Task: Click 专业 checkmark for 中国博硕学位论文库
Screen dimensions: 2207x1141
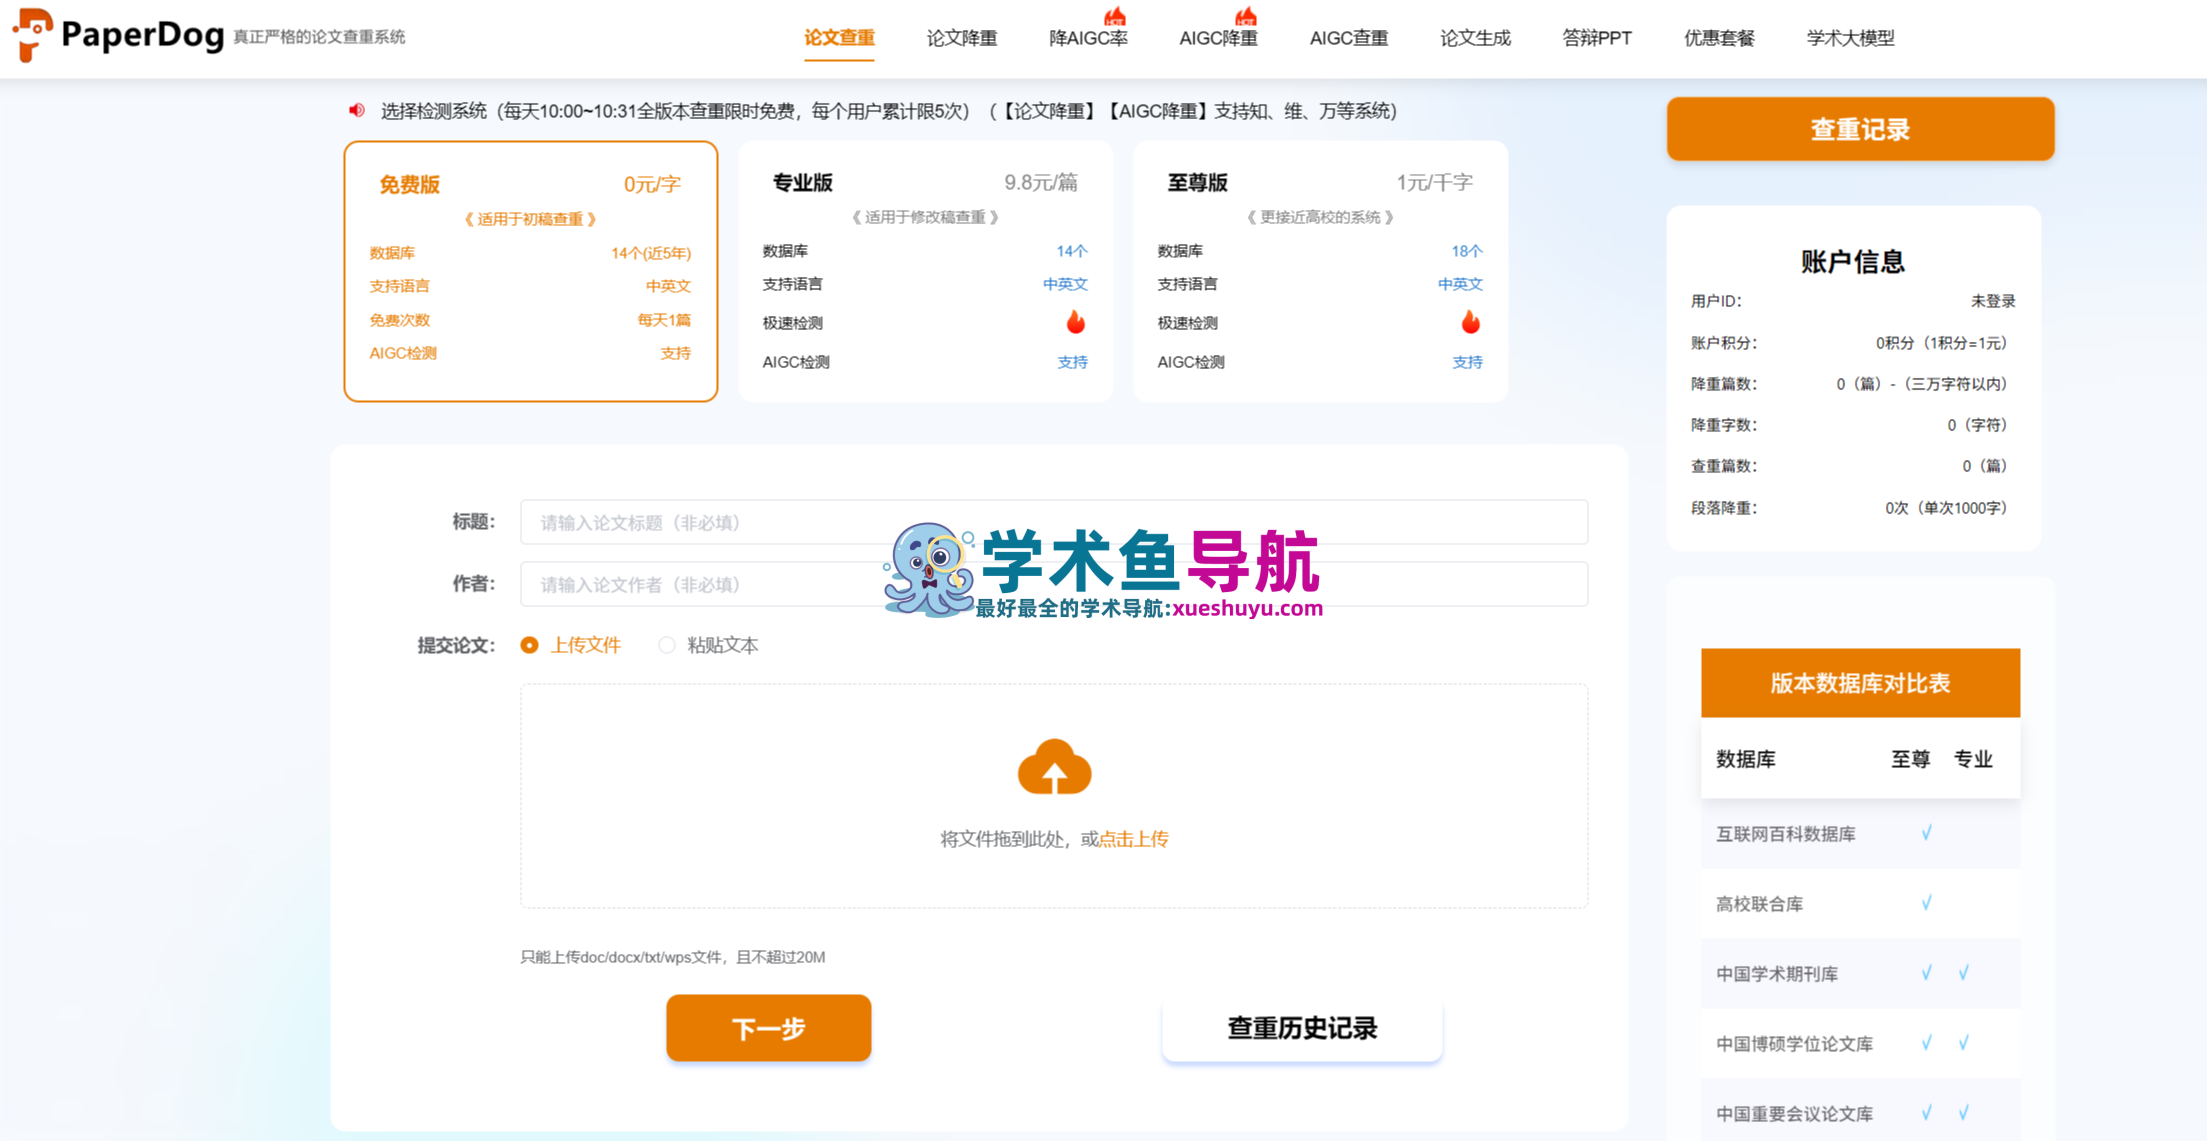Action: pyautogui.click(x=1964, y=1043)
